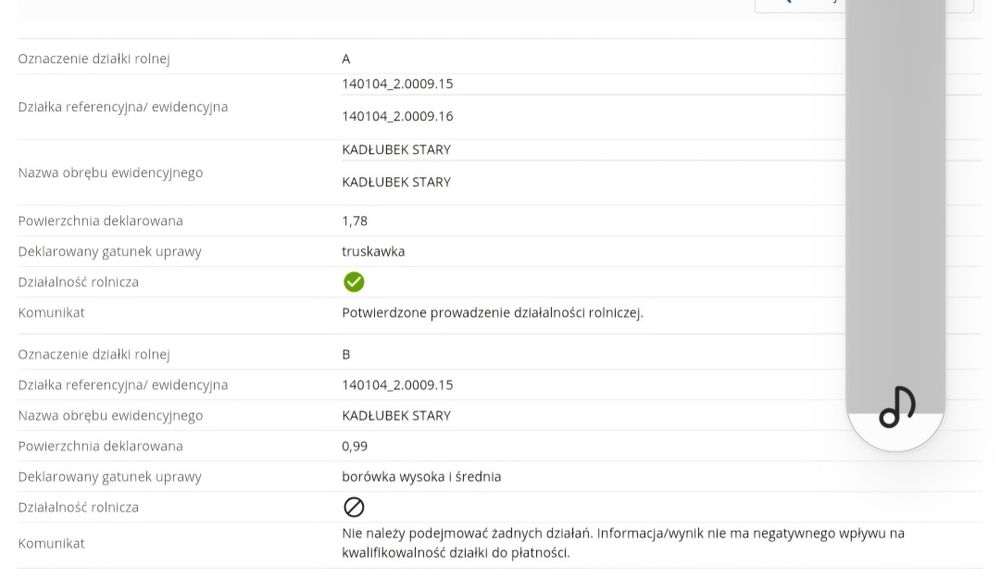This screenshot has height=569, width=1000.
Task: Select plot designation letter 'B'
Action: pyautogui.click(x=346, y=354)
